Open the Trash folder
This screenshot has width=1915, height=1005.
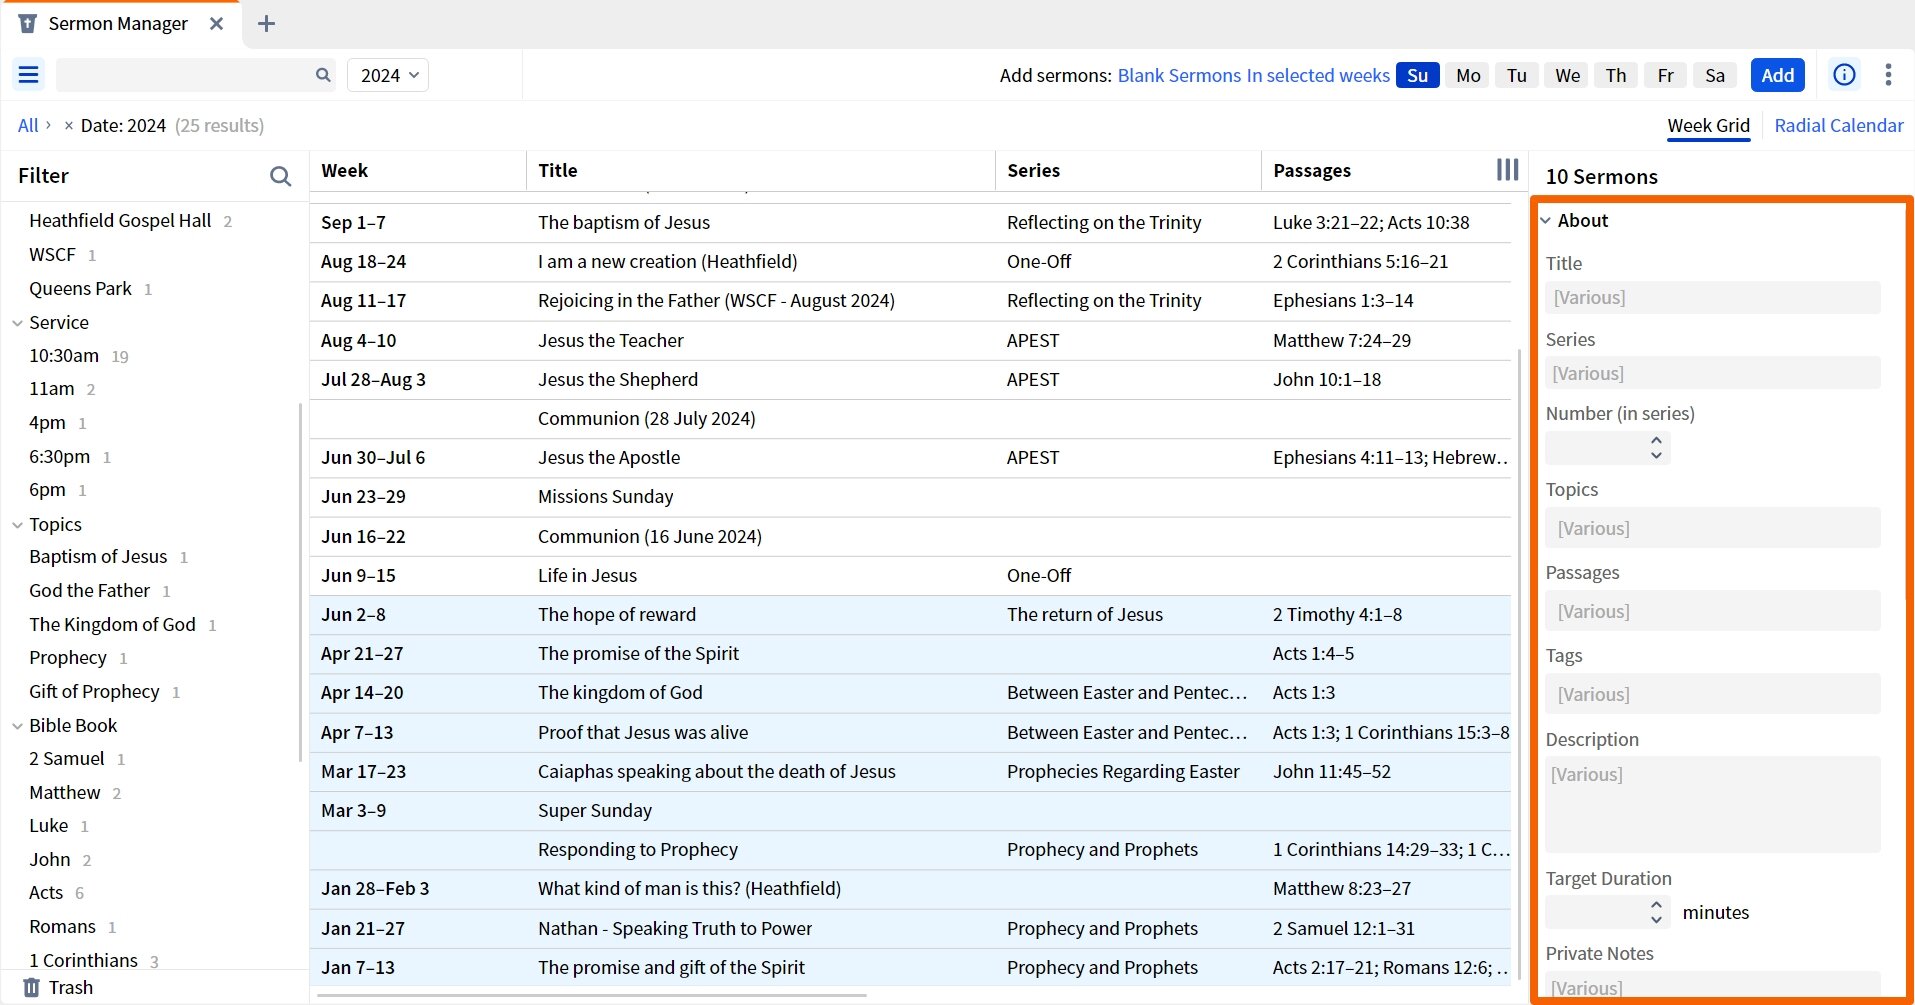click(58, 987)
